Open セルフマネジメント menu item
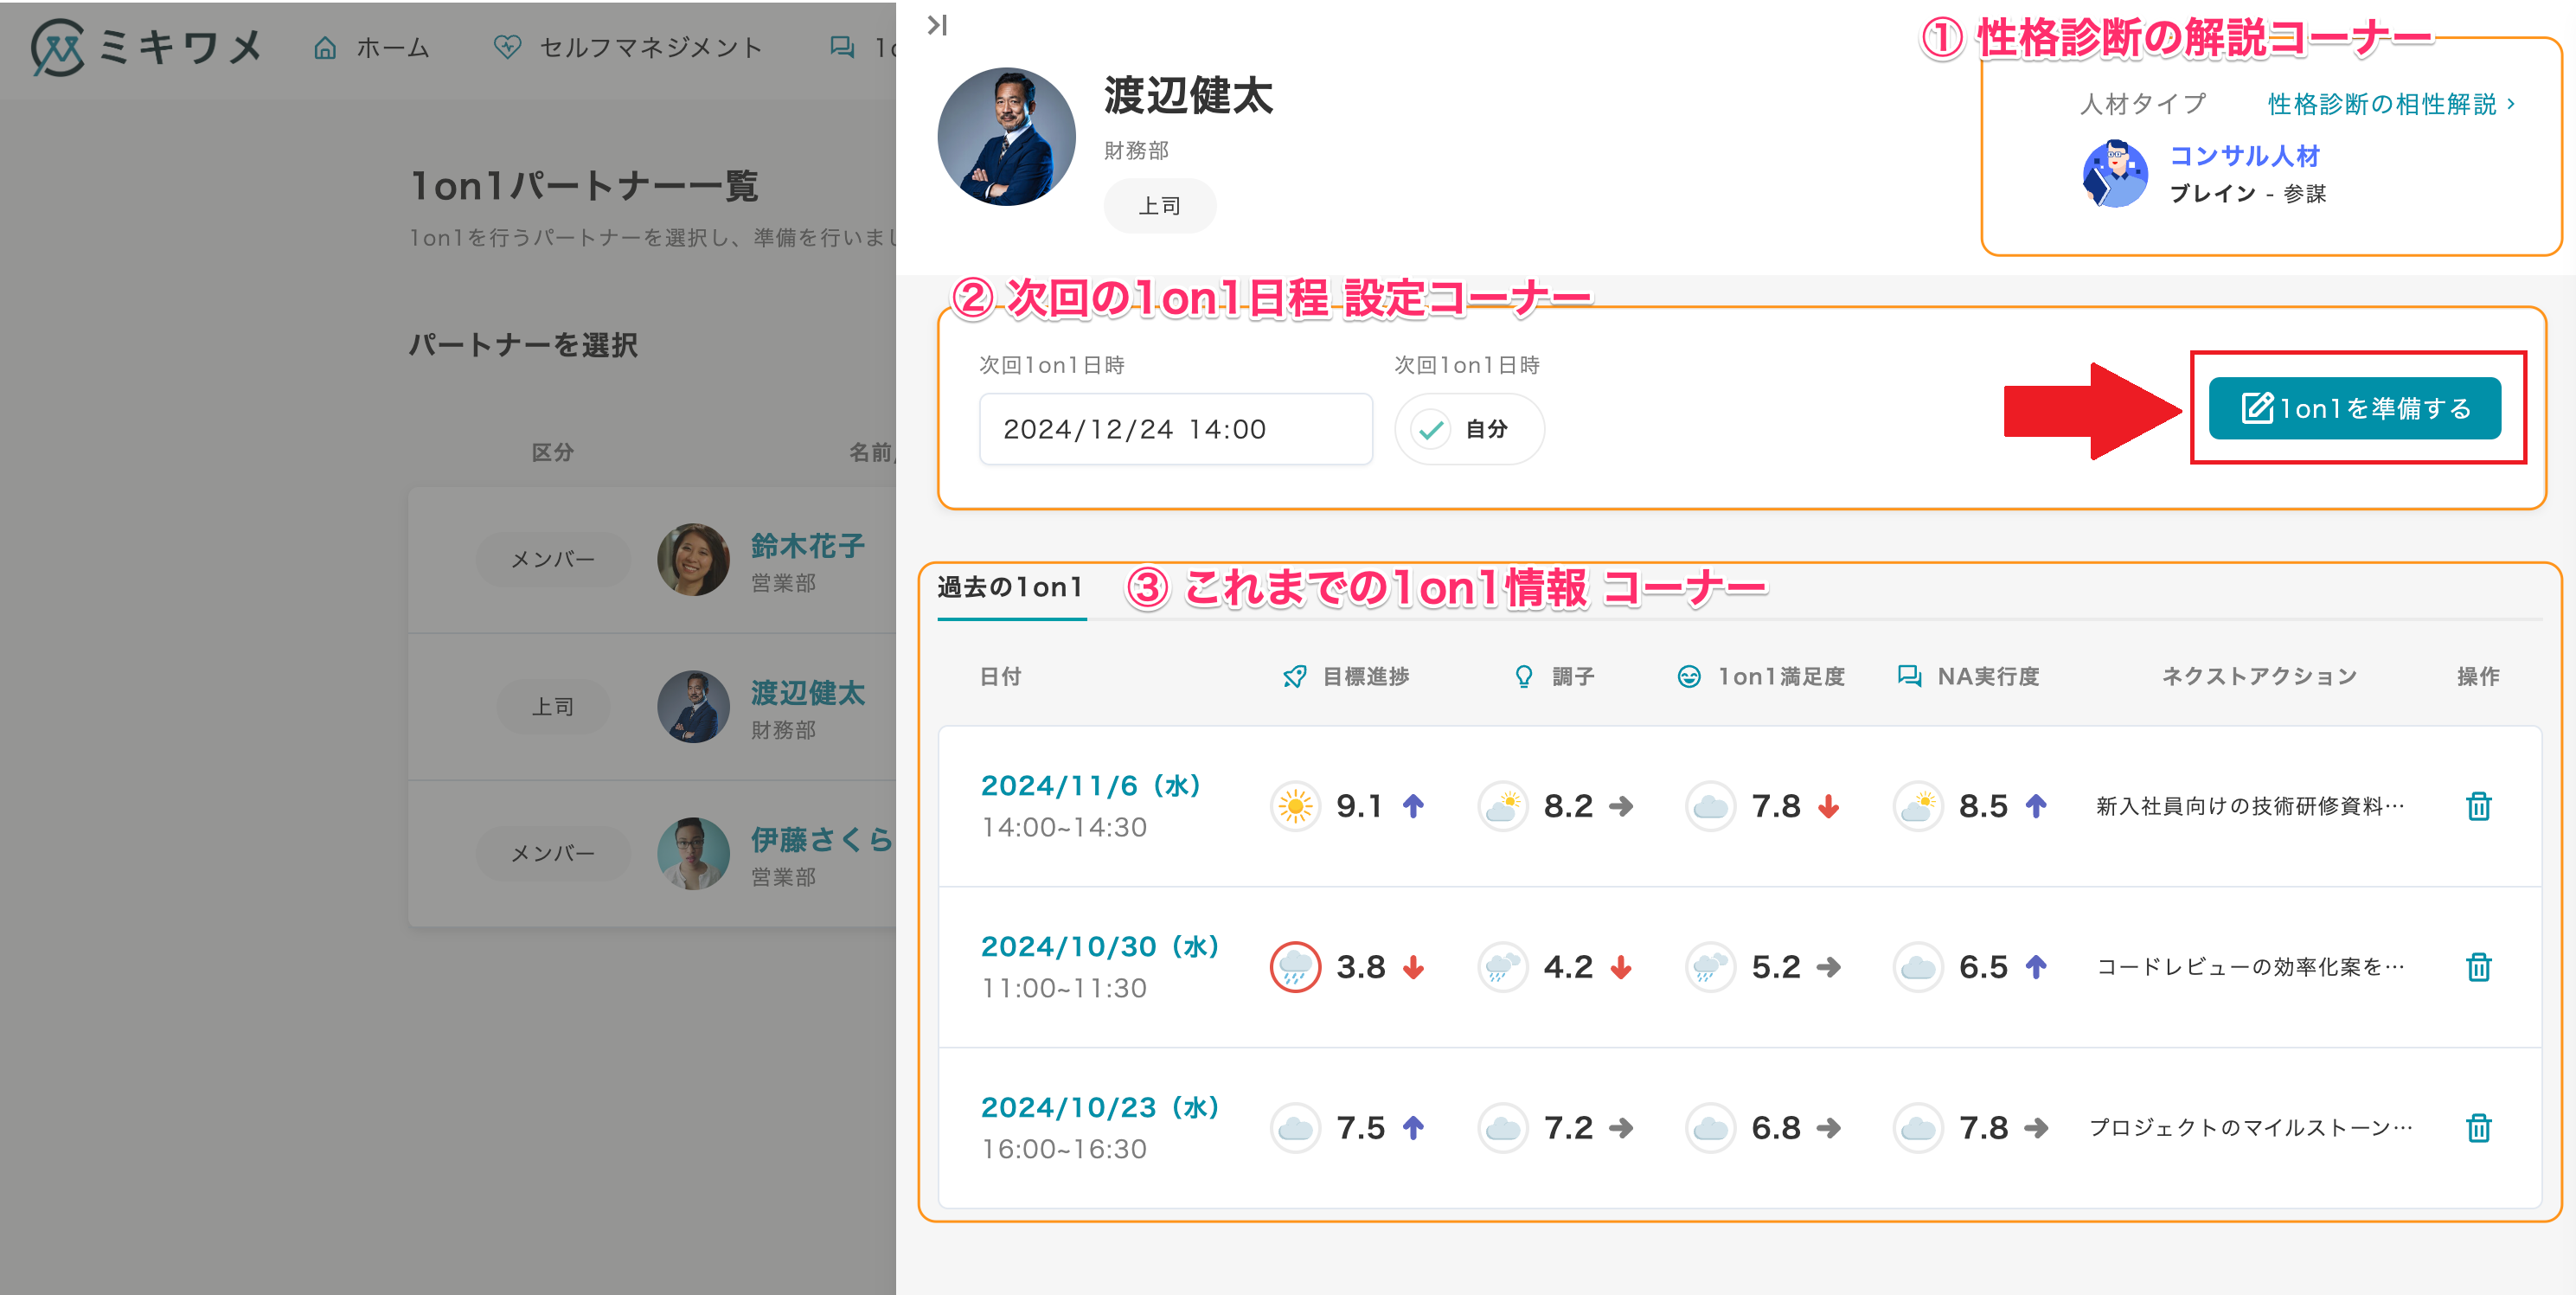Screen dimensions: 2576x1295 coord(628,48)
